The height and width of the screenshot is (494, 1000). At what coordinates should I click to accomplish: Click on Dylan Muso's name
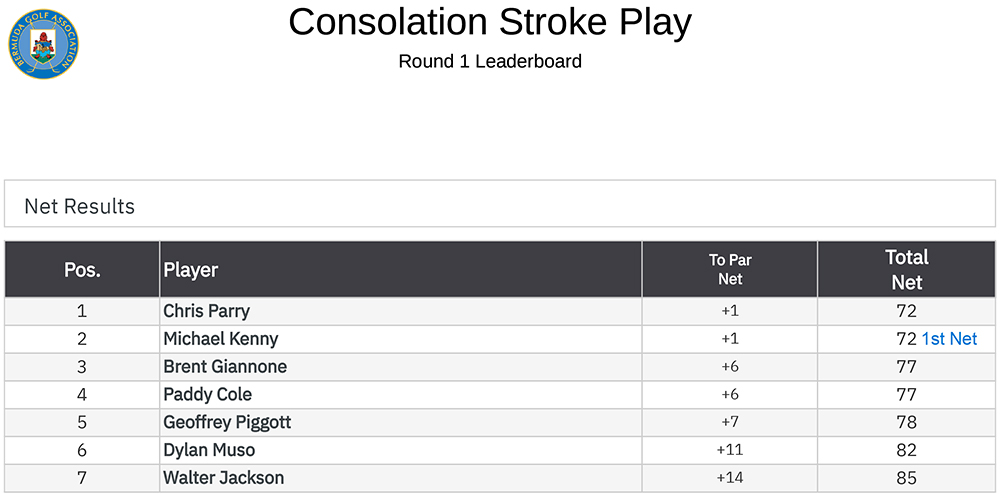coord(209,450)
